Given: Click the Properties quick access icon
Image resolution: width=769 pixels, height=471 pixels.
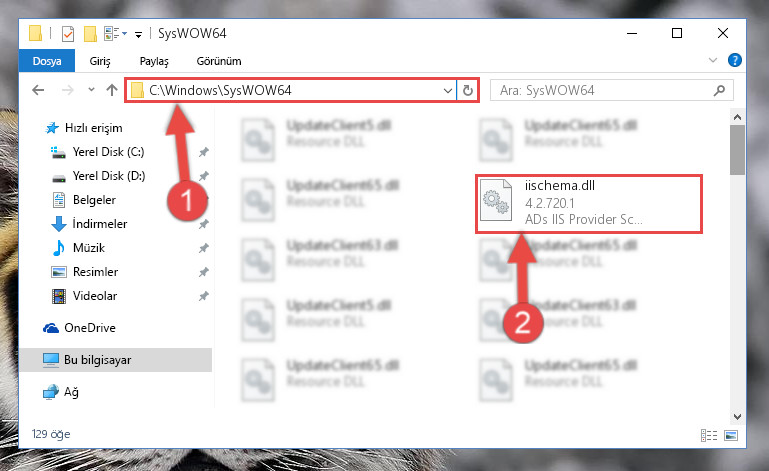Looking at the screenshot, I should click(x=68, y=33).
